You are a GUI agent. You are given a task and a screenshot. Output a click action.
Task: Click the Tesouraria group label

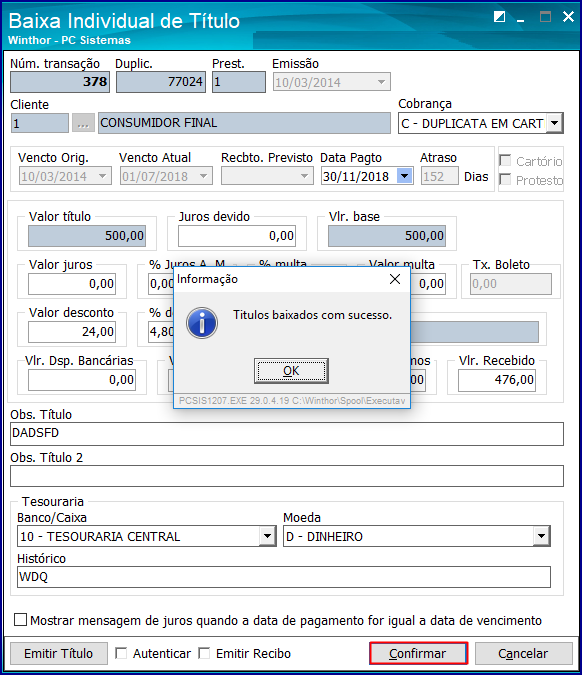[53, 502]
